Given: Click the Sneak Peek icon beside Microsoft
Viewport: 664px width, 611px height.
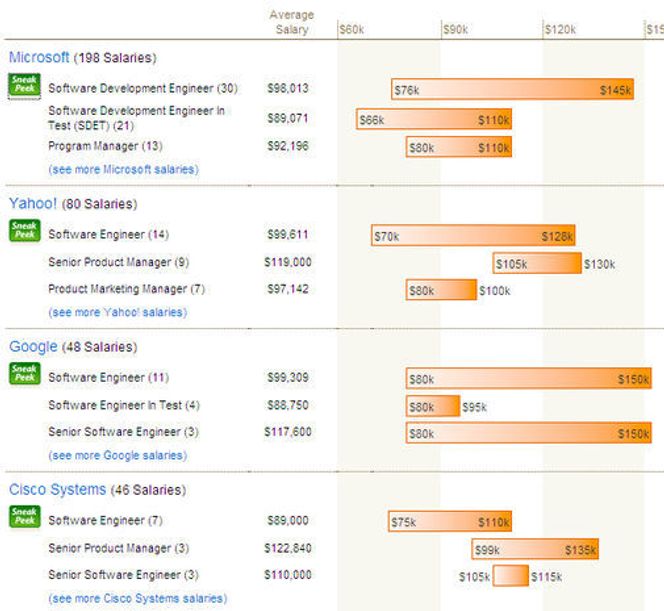Looking at the screenshot, I should point(25,85).
